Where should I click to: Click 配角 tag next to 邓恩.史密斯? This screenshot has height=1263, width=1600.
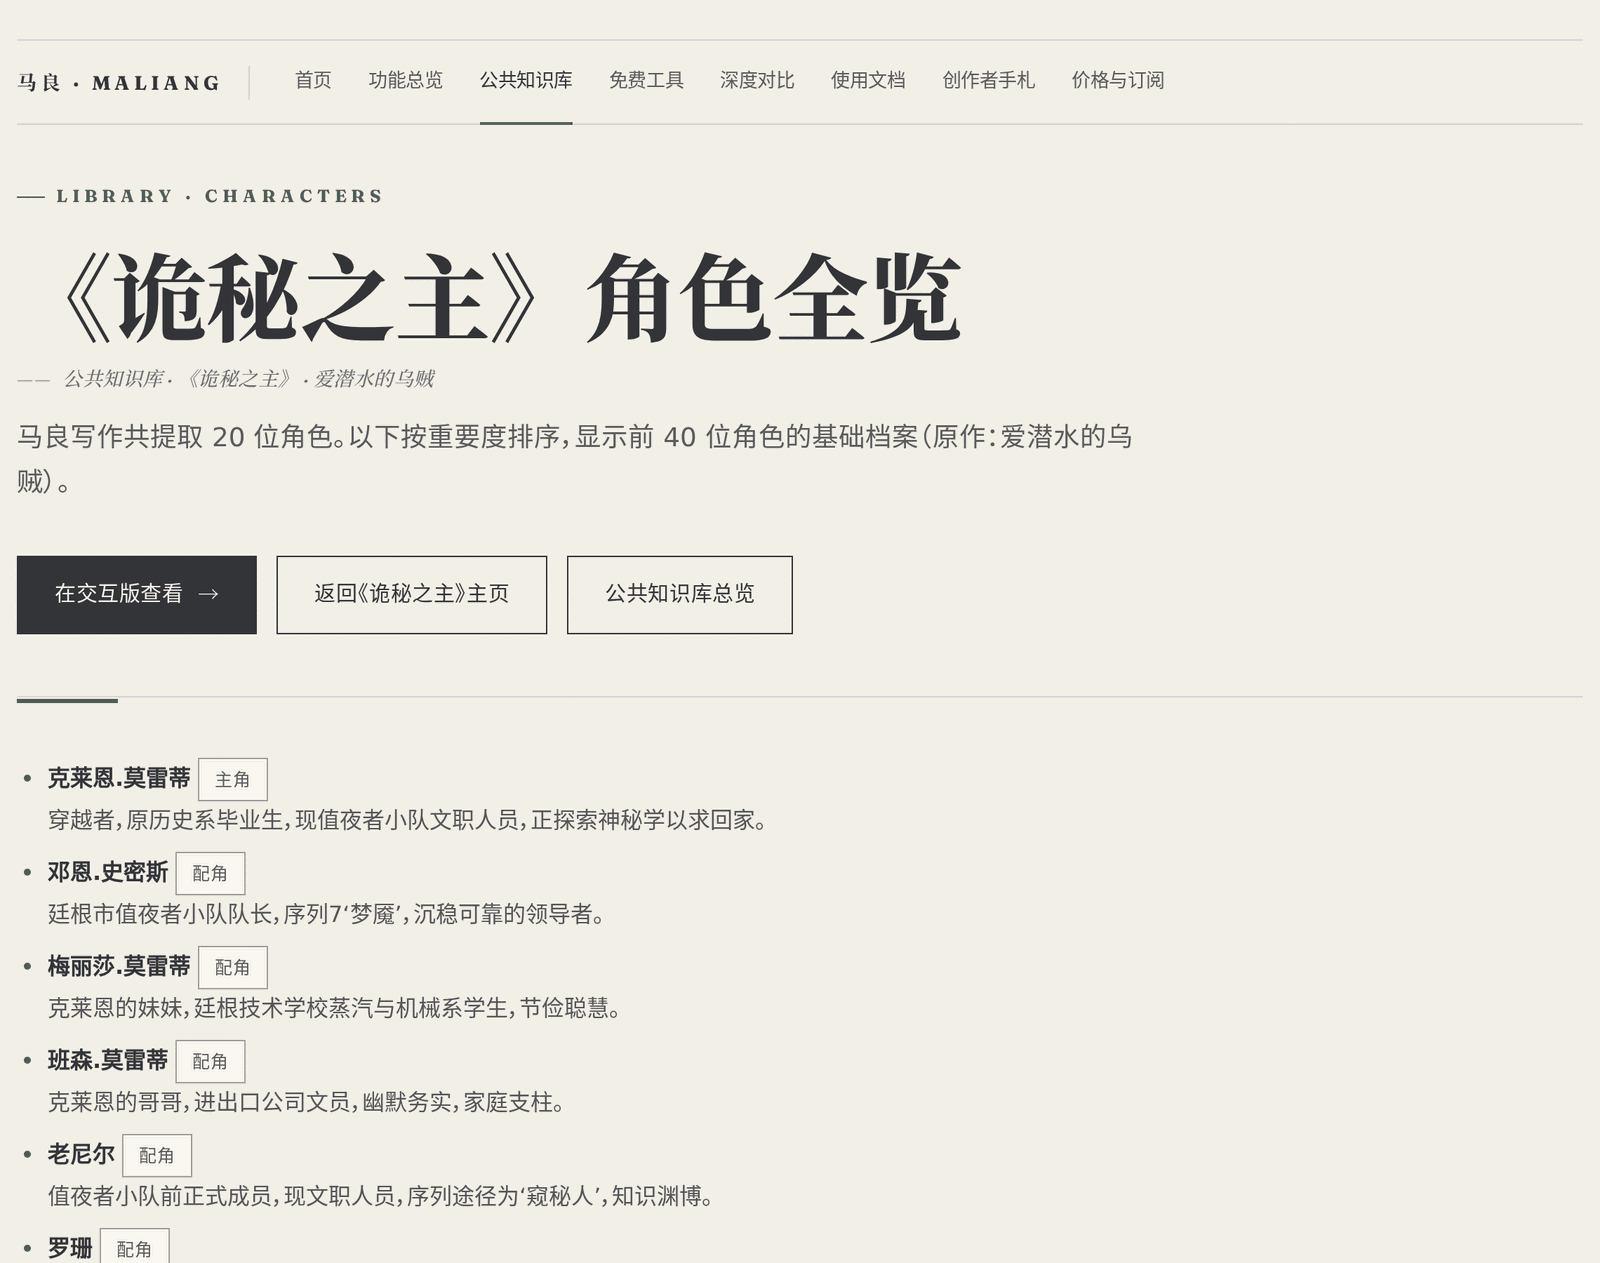click(210, 874)
